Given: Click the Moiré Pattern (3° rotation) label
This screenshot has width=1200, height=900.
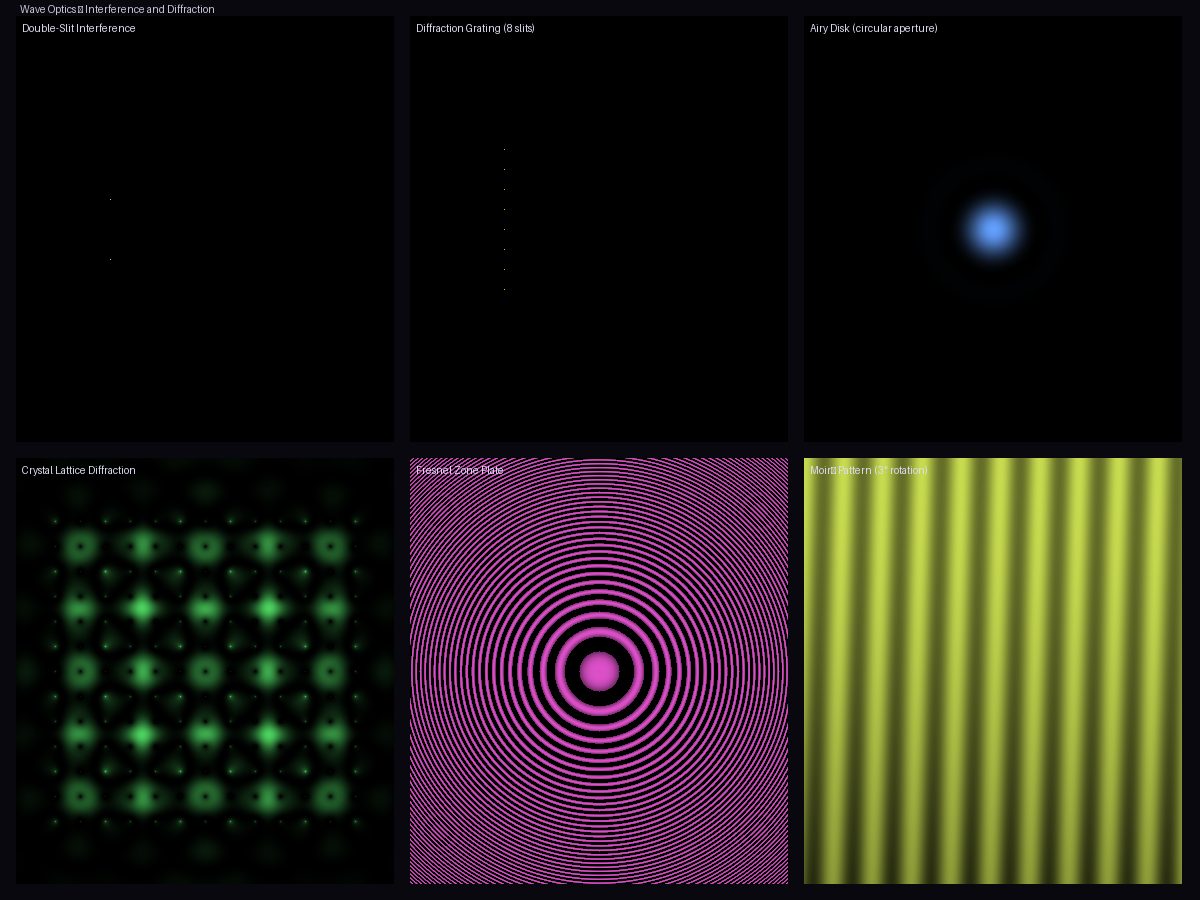Looking at the screenshot, I should (868, 470).
